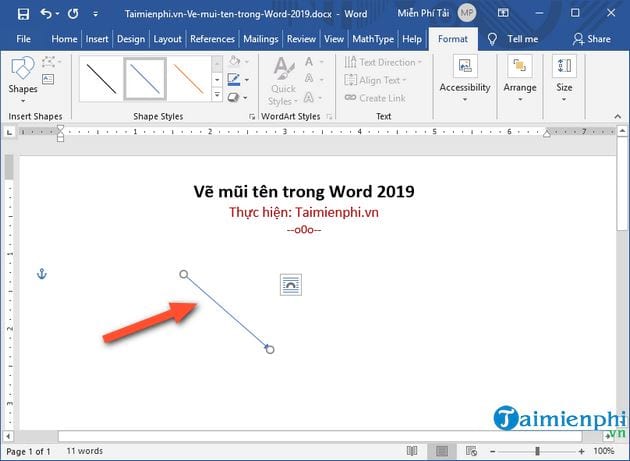Click the Draw Text Box icon
The width and height of the screenshot is (630, 461).
[48, 79]
